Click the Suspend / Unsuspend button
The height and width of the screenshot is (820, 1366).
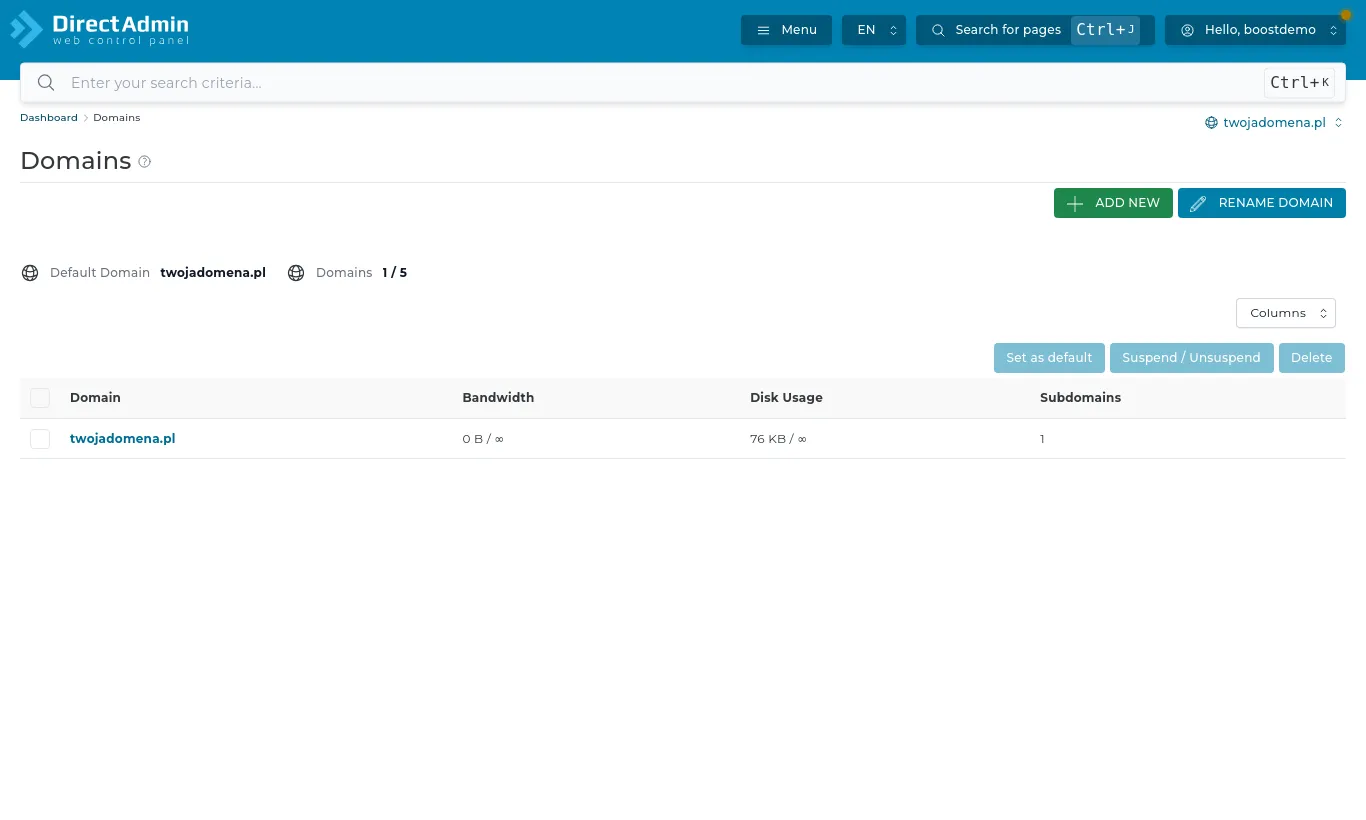(x=1191, y=358)
